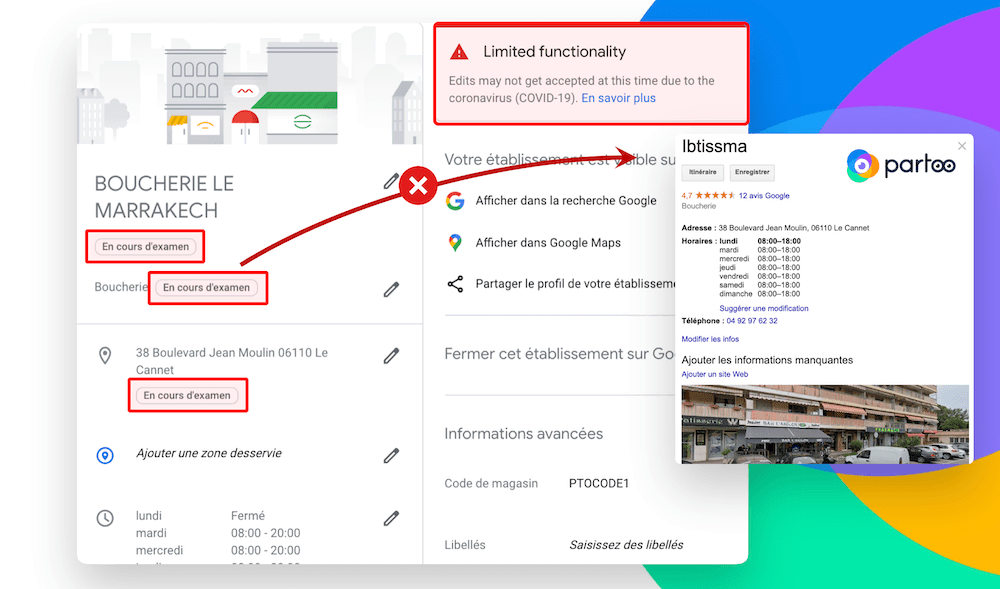Open En savoir plus link
The width and height of the screenshot is (1000, 589).
619,98
